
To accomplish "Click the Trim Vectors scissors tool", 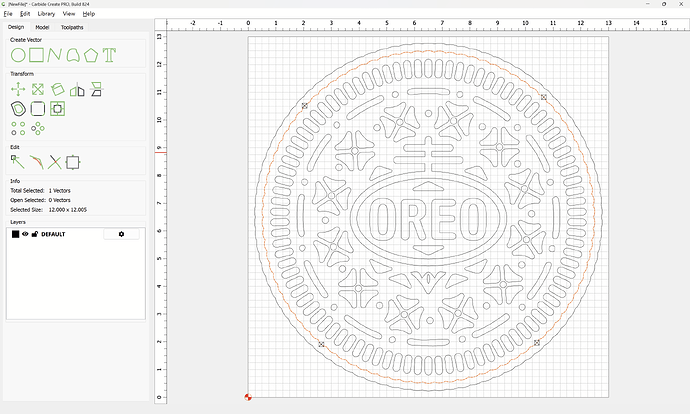I will pos(55,161).
